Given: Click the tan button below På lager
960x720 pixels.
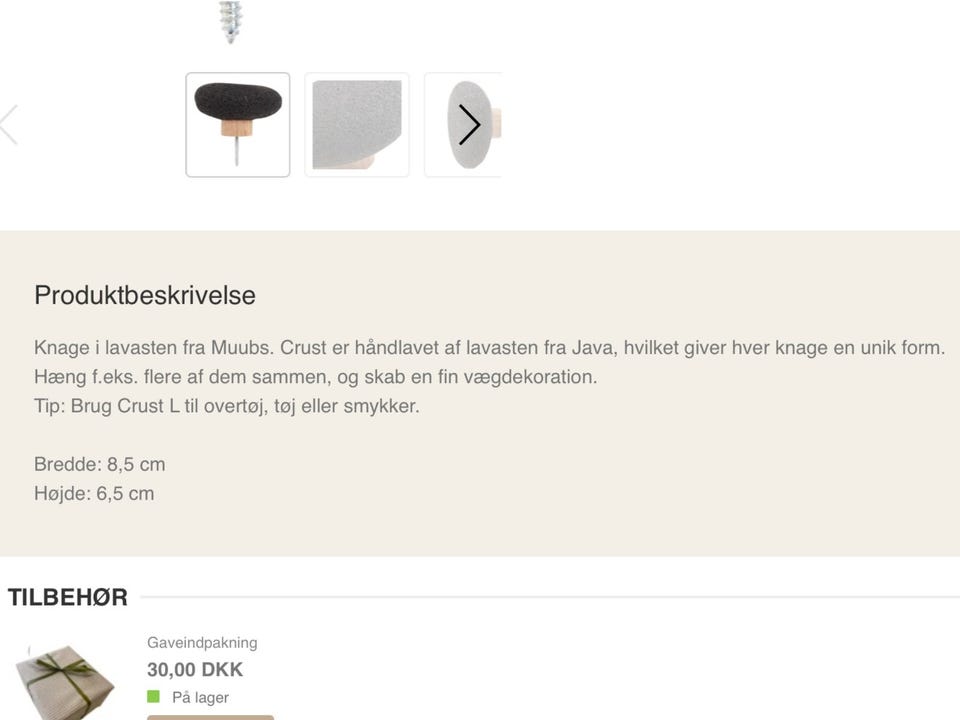Looking at the screenshot, I should pyautogui.click(x=210, y=716).
